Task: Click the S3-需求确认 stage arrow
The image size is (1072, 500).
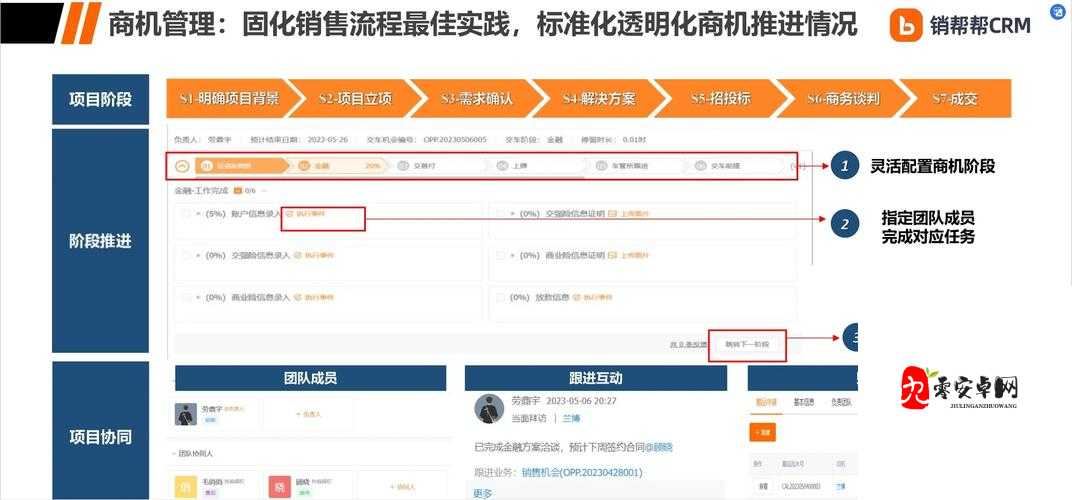Action: click(477, 99)
